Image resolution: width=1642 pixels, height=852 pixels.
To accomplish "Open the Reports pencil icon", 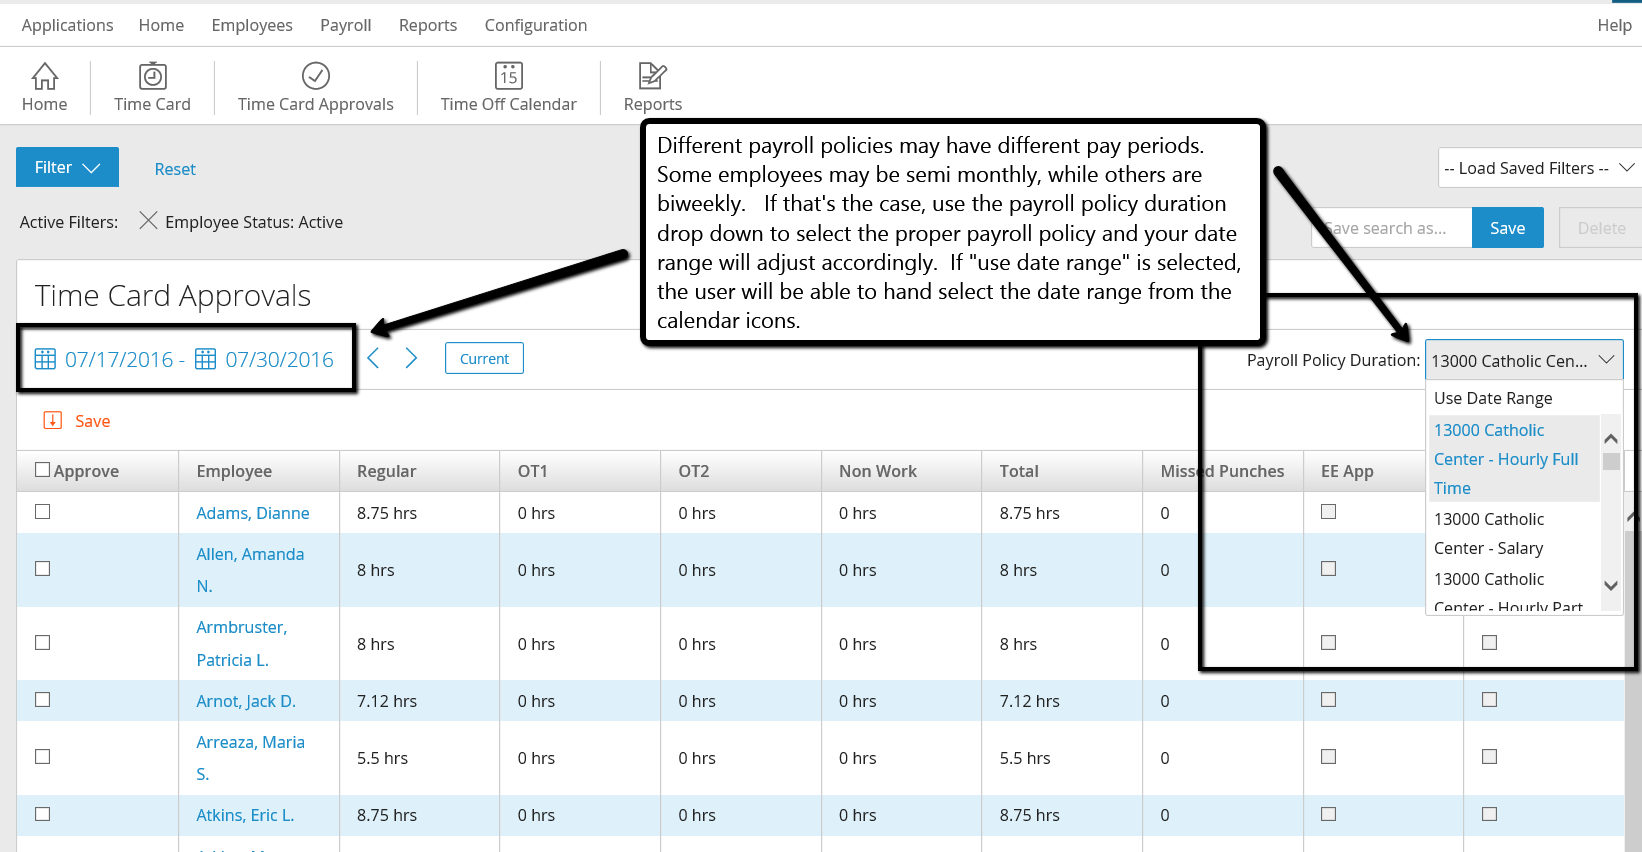I will 652,76.
